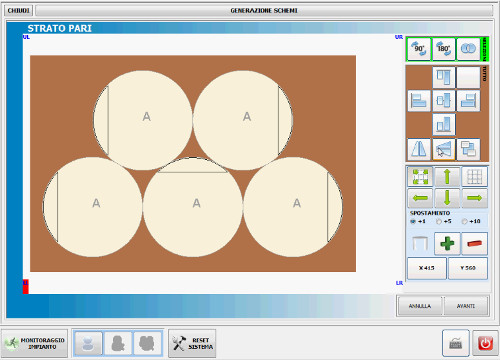This screenshot has height=360, width=500.
Task: Align selected items to the right
Action: 468,101
